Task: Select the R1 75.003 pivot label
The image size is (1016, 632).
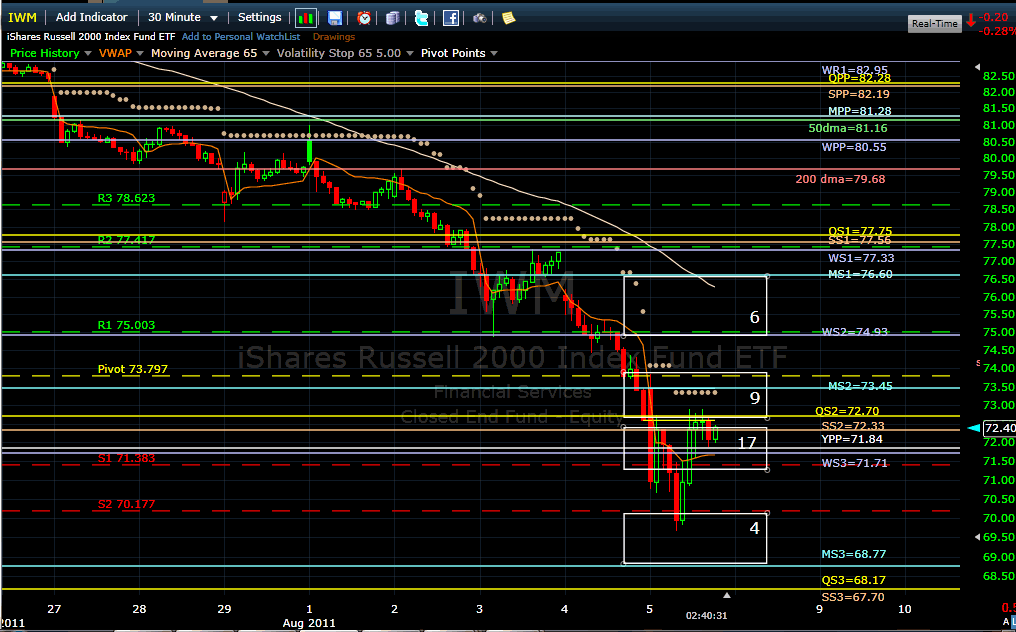Action: 126,325
